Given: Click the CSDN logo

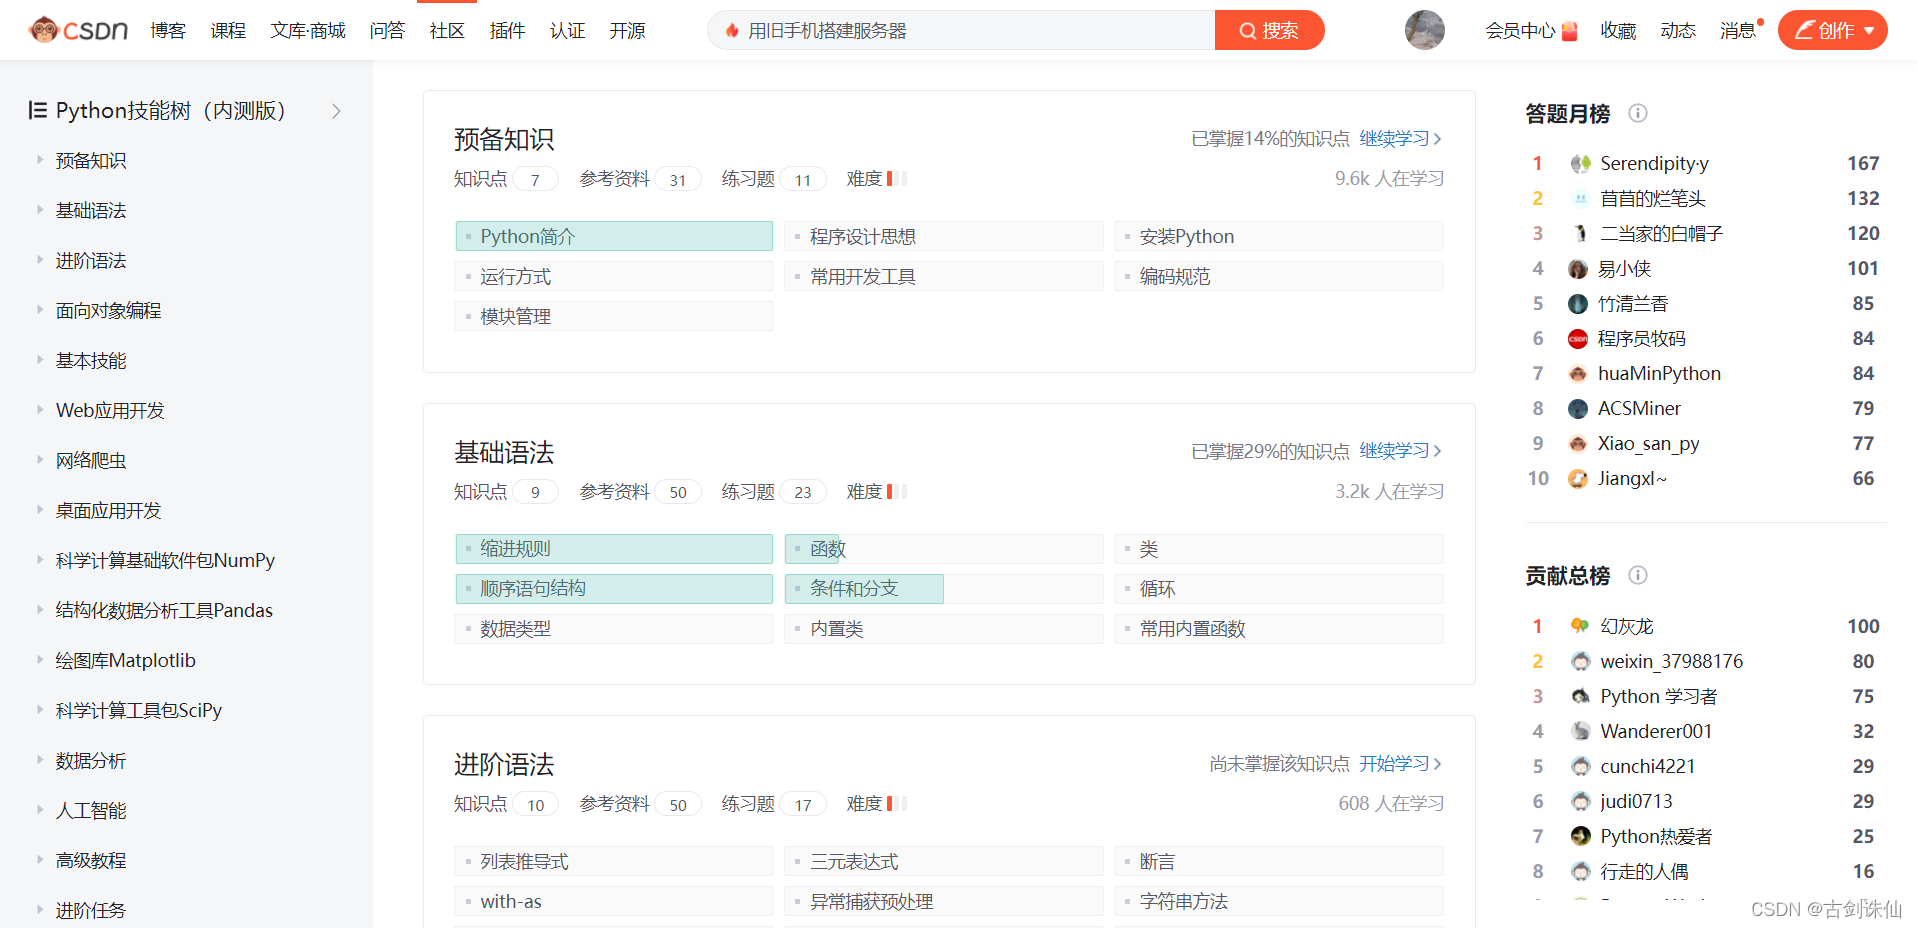Looking at the screenshot, I should pos(79,30).
